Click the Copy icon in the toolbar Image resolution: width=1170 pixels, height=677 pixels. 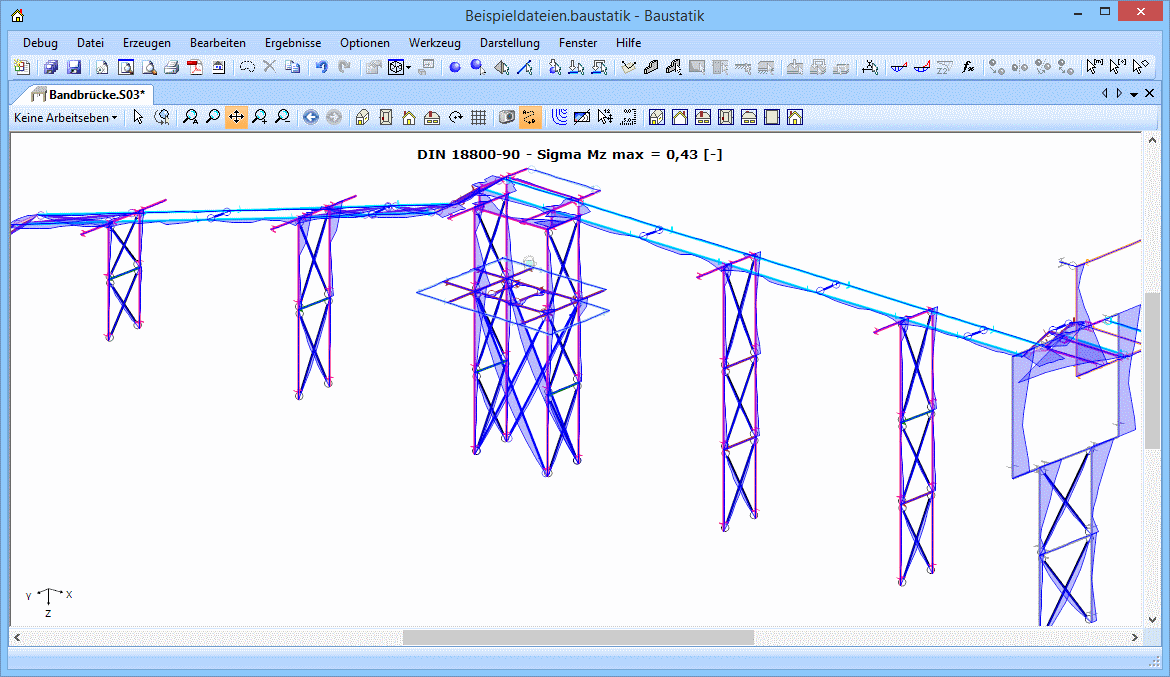click(x=292, y=68)
